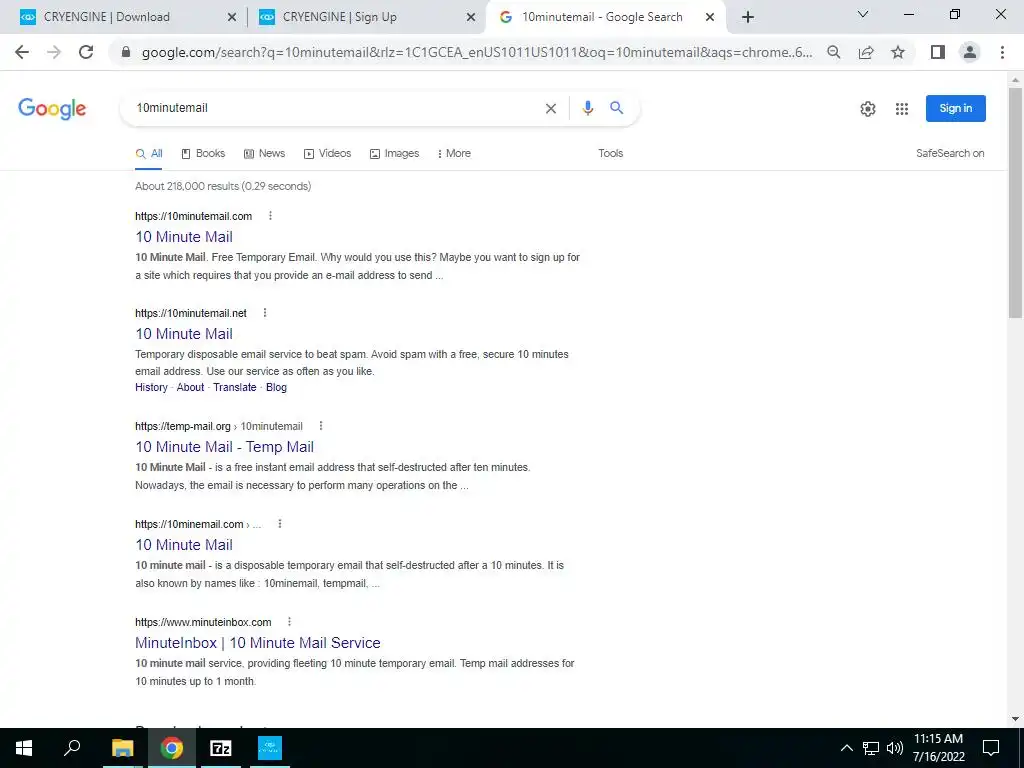Open the taskbar clock and date
Screen dimensions: 1024x768
coord(938,748)
